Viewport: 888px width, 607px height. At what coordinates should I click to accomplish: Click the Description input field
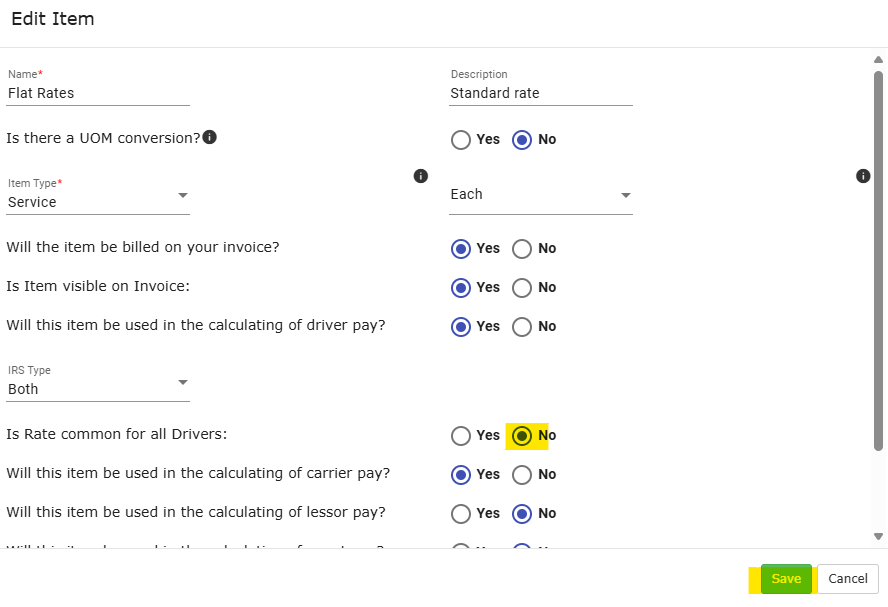click(541, 94)
